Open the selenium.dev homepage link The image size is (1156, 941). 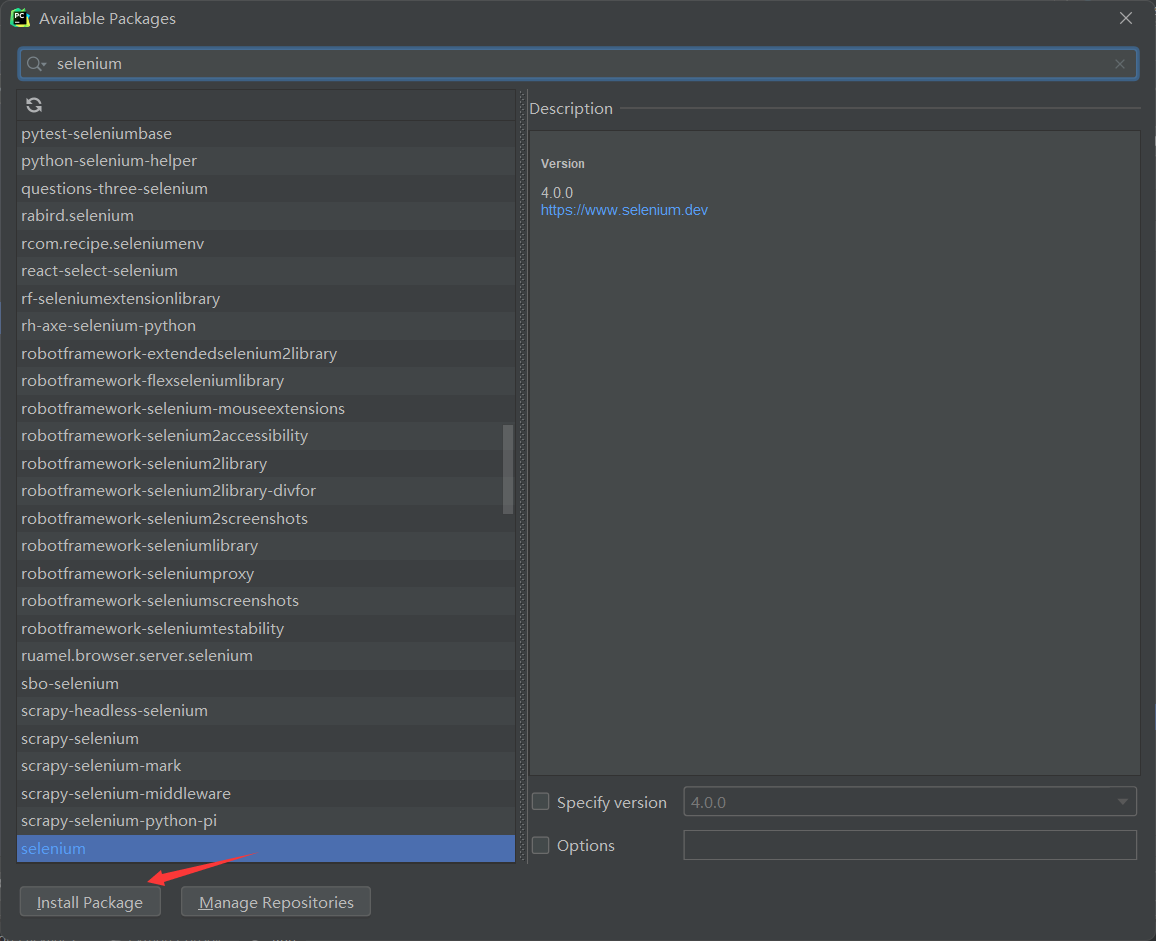click(x=624, y=210)
